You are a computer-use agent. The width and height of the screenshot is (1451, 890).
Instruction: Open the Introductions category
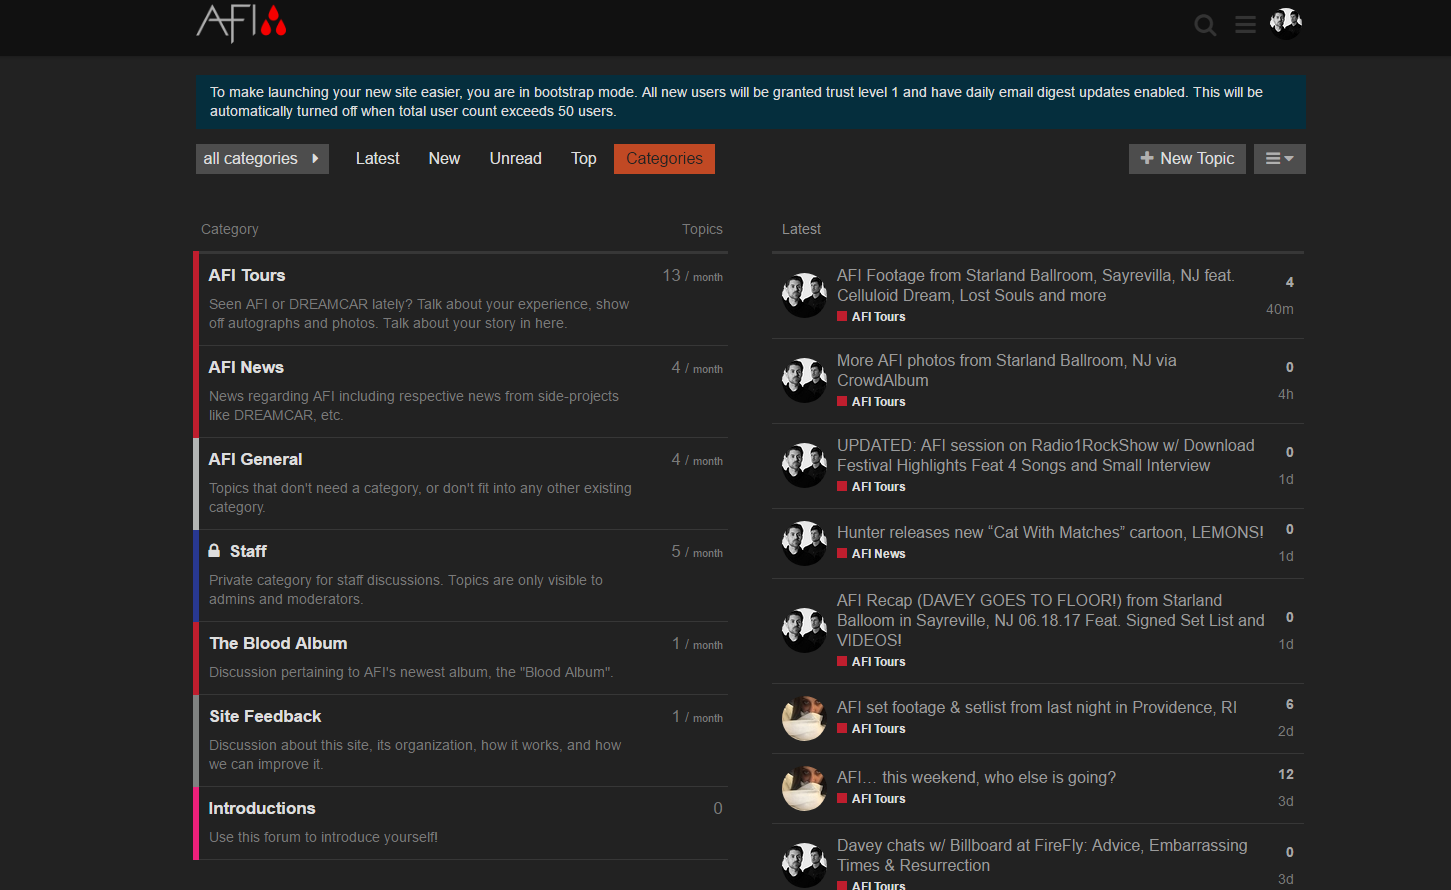pos(262,808)
